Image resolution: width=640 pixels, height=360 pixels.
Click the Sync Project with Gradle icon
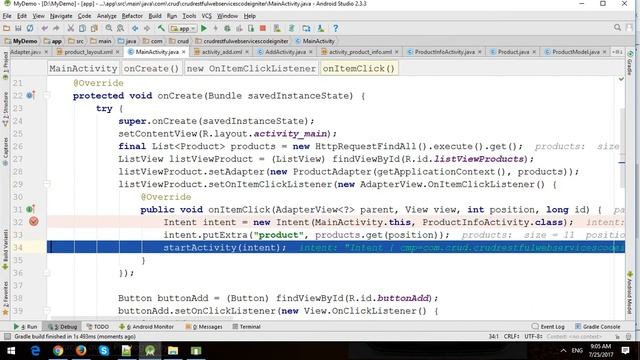coord(291,28)
